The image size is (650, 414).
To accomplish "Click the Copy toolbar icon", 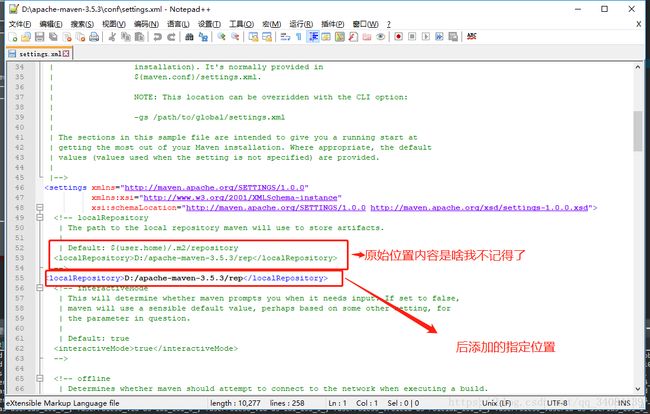I will click(126, 37).
